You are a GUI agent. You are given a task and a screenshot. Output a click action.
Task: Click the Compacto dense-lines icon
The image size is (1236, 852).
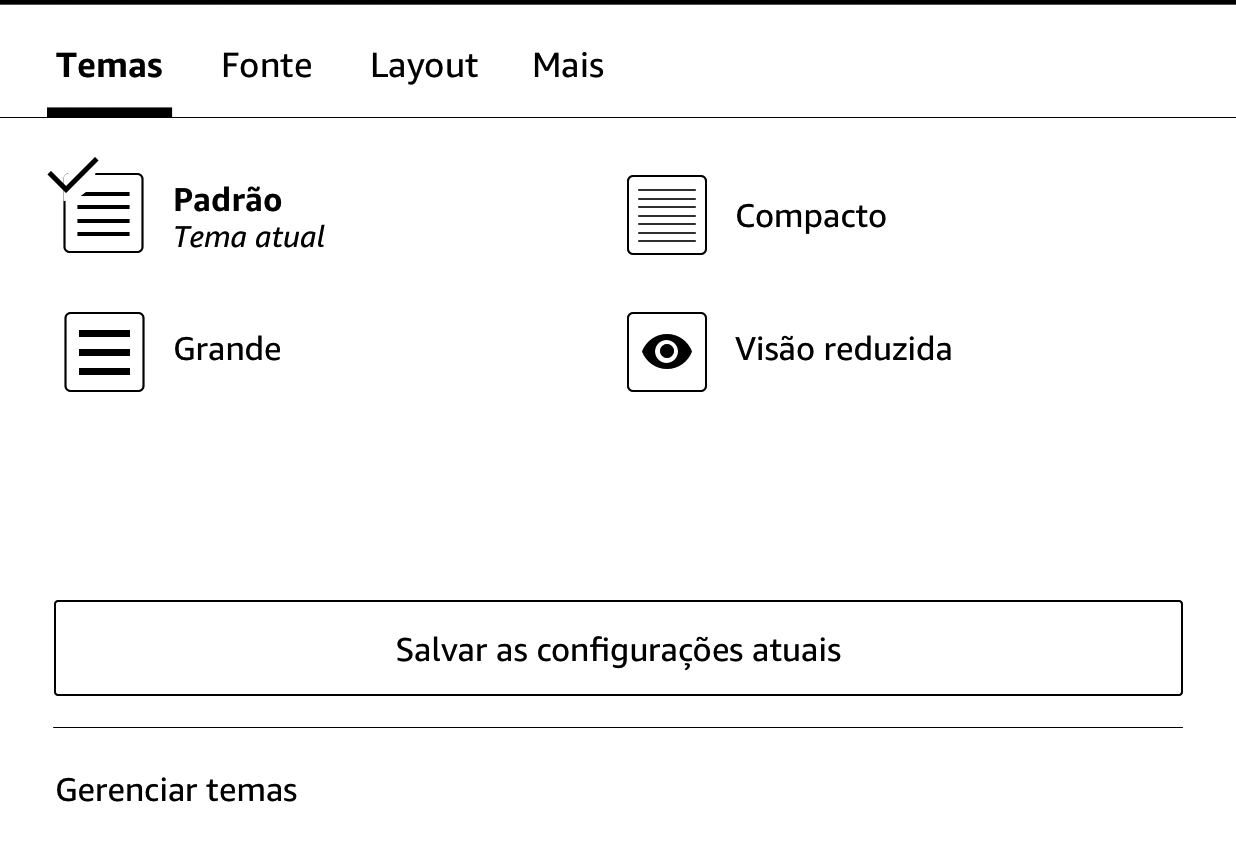(667, 215)
